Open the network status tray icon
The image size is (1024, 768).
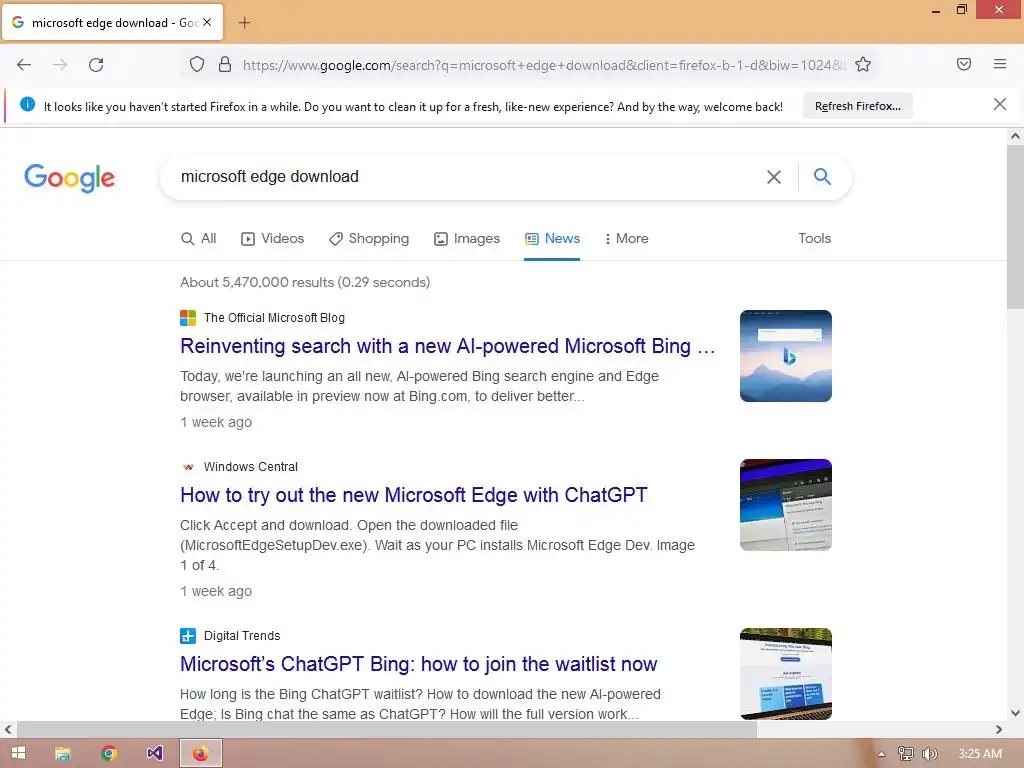point(905,754)
